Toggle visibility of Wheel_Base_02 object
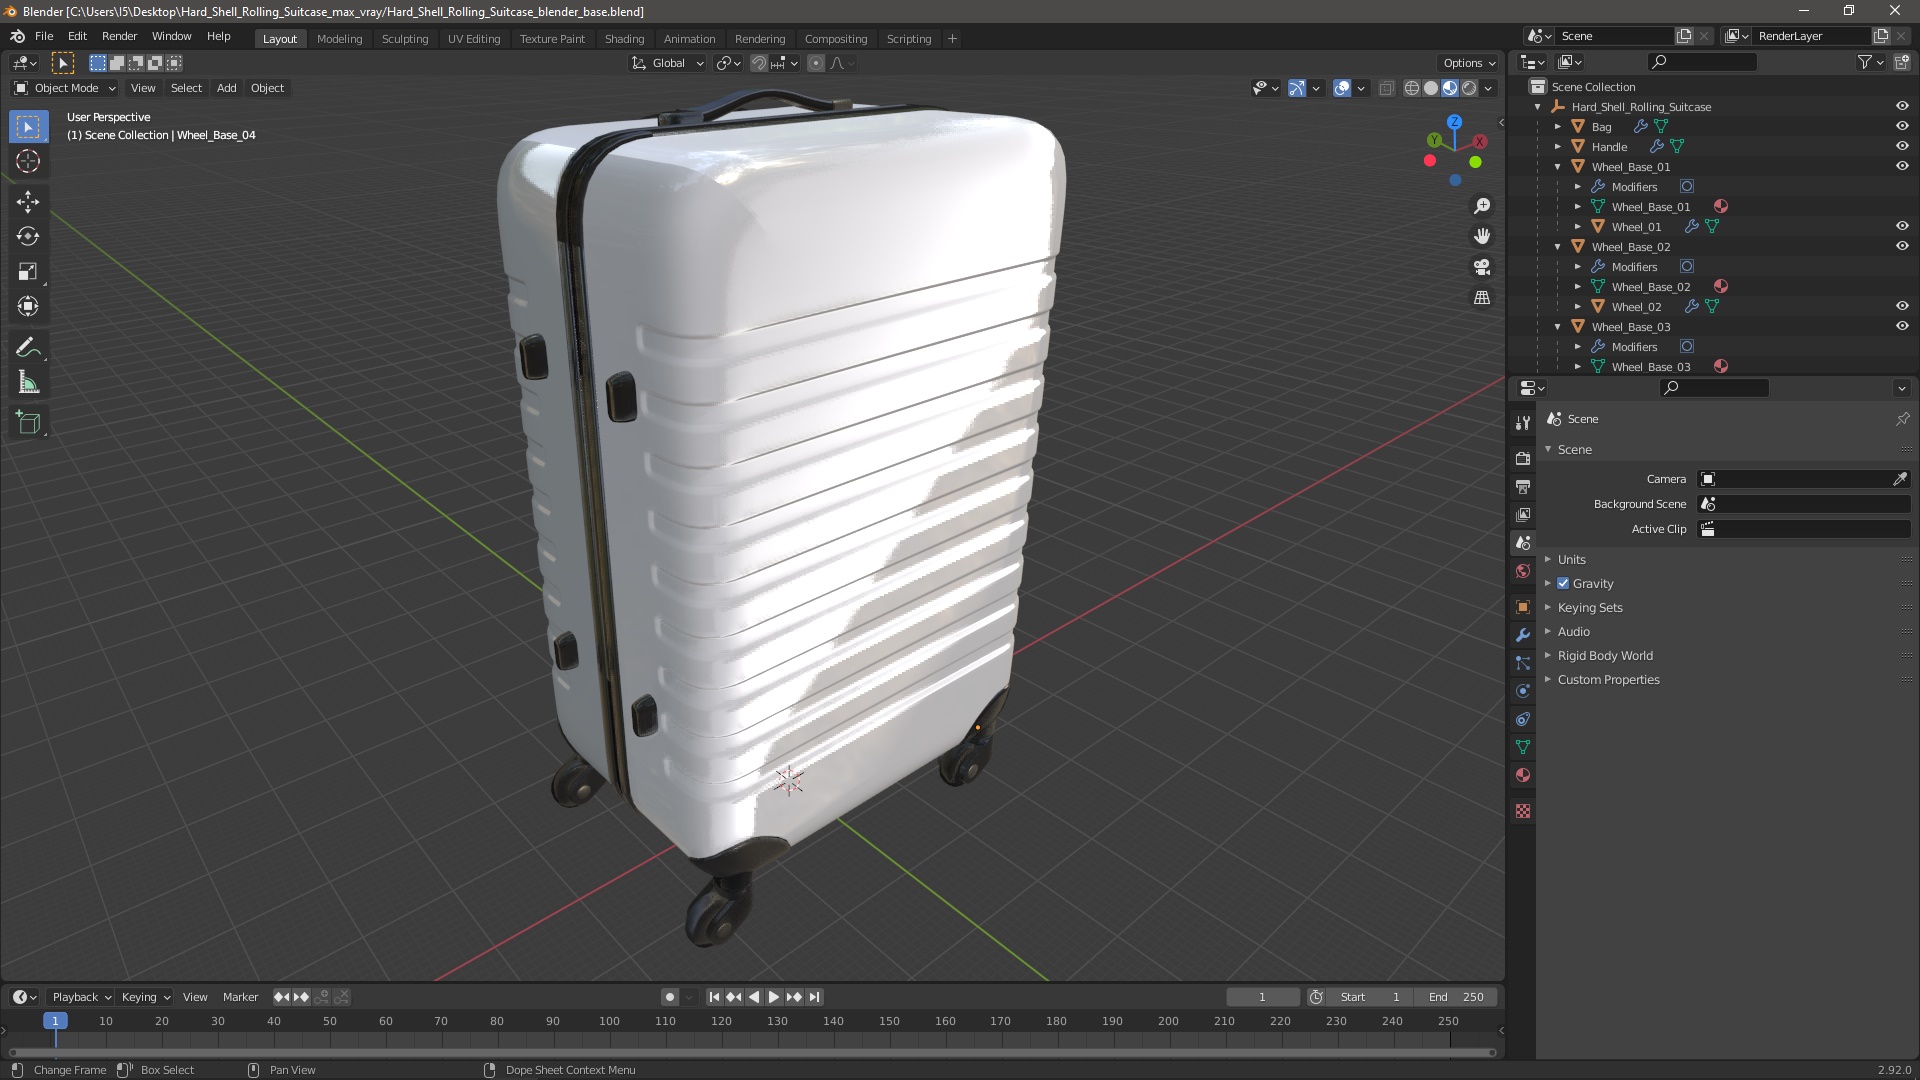This screenshot has width=1920, height=1080. pos(1902,246)
